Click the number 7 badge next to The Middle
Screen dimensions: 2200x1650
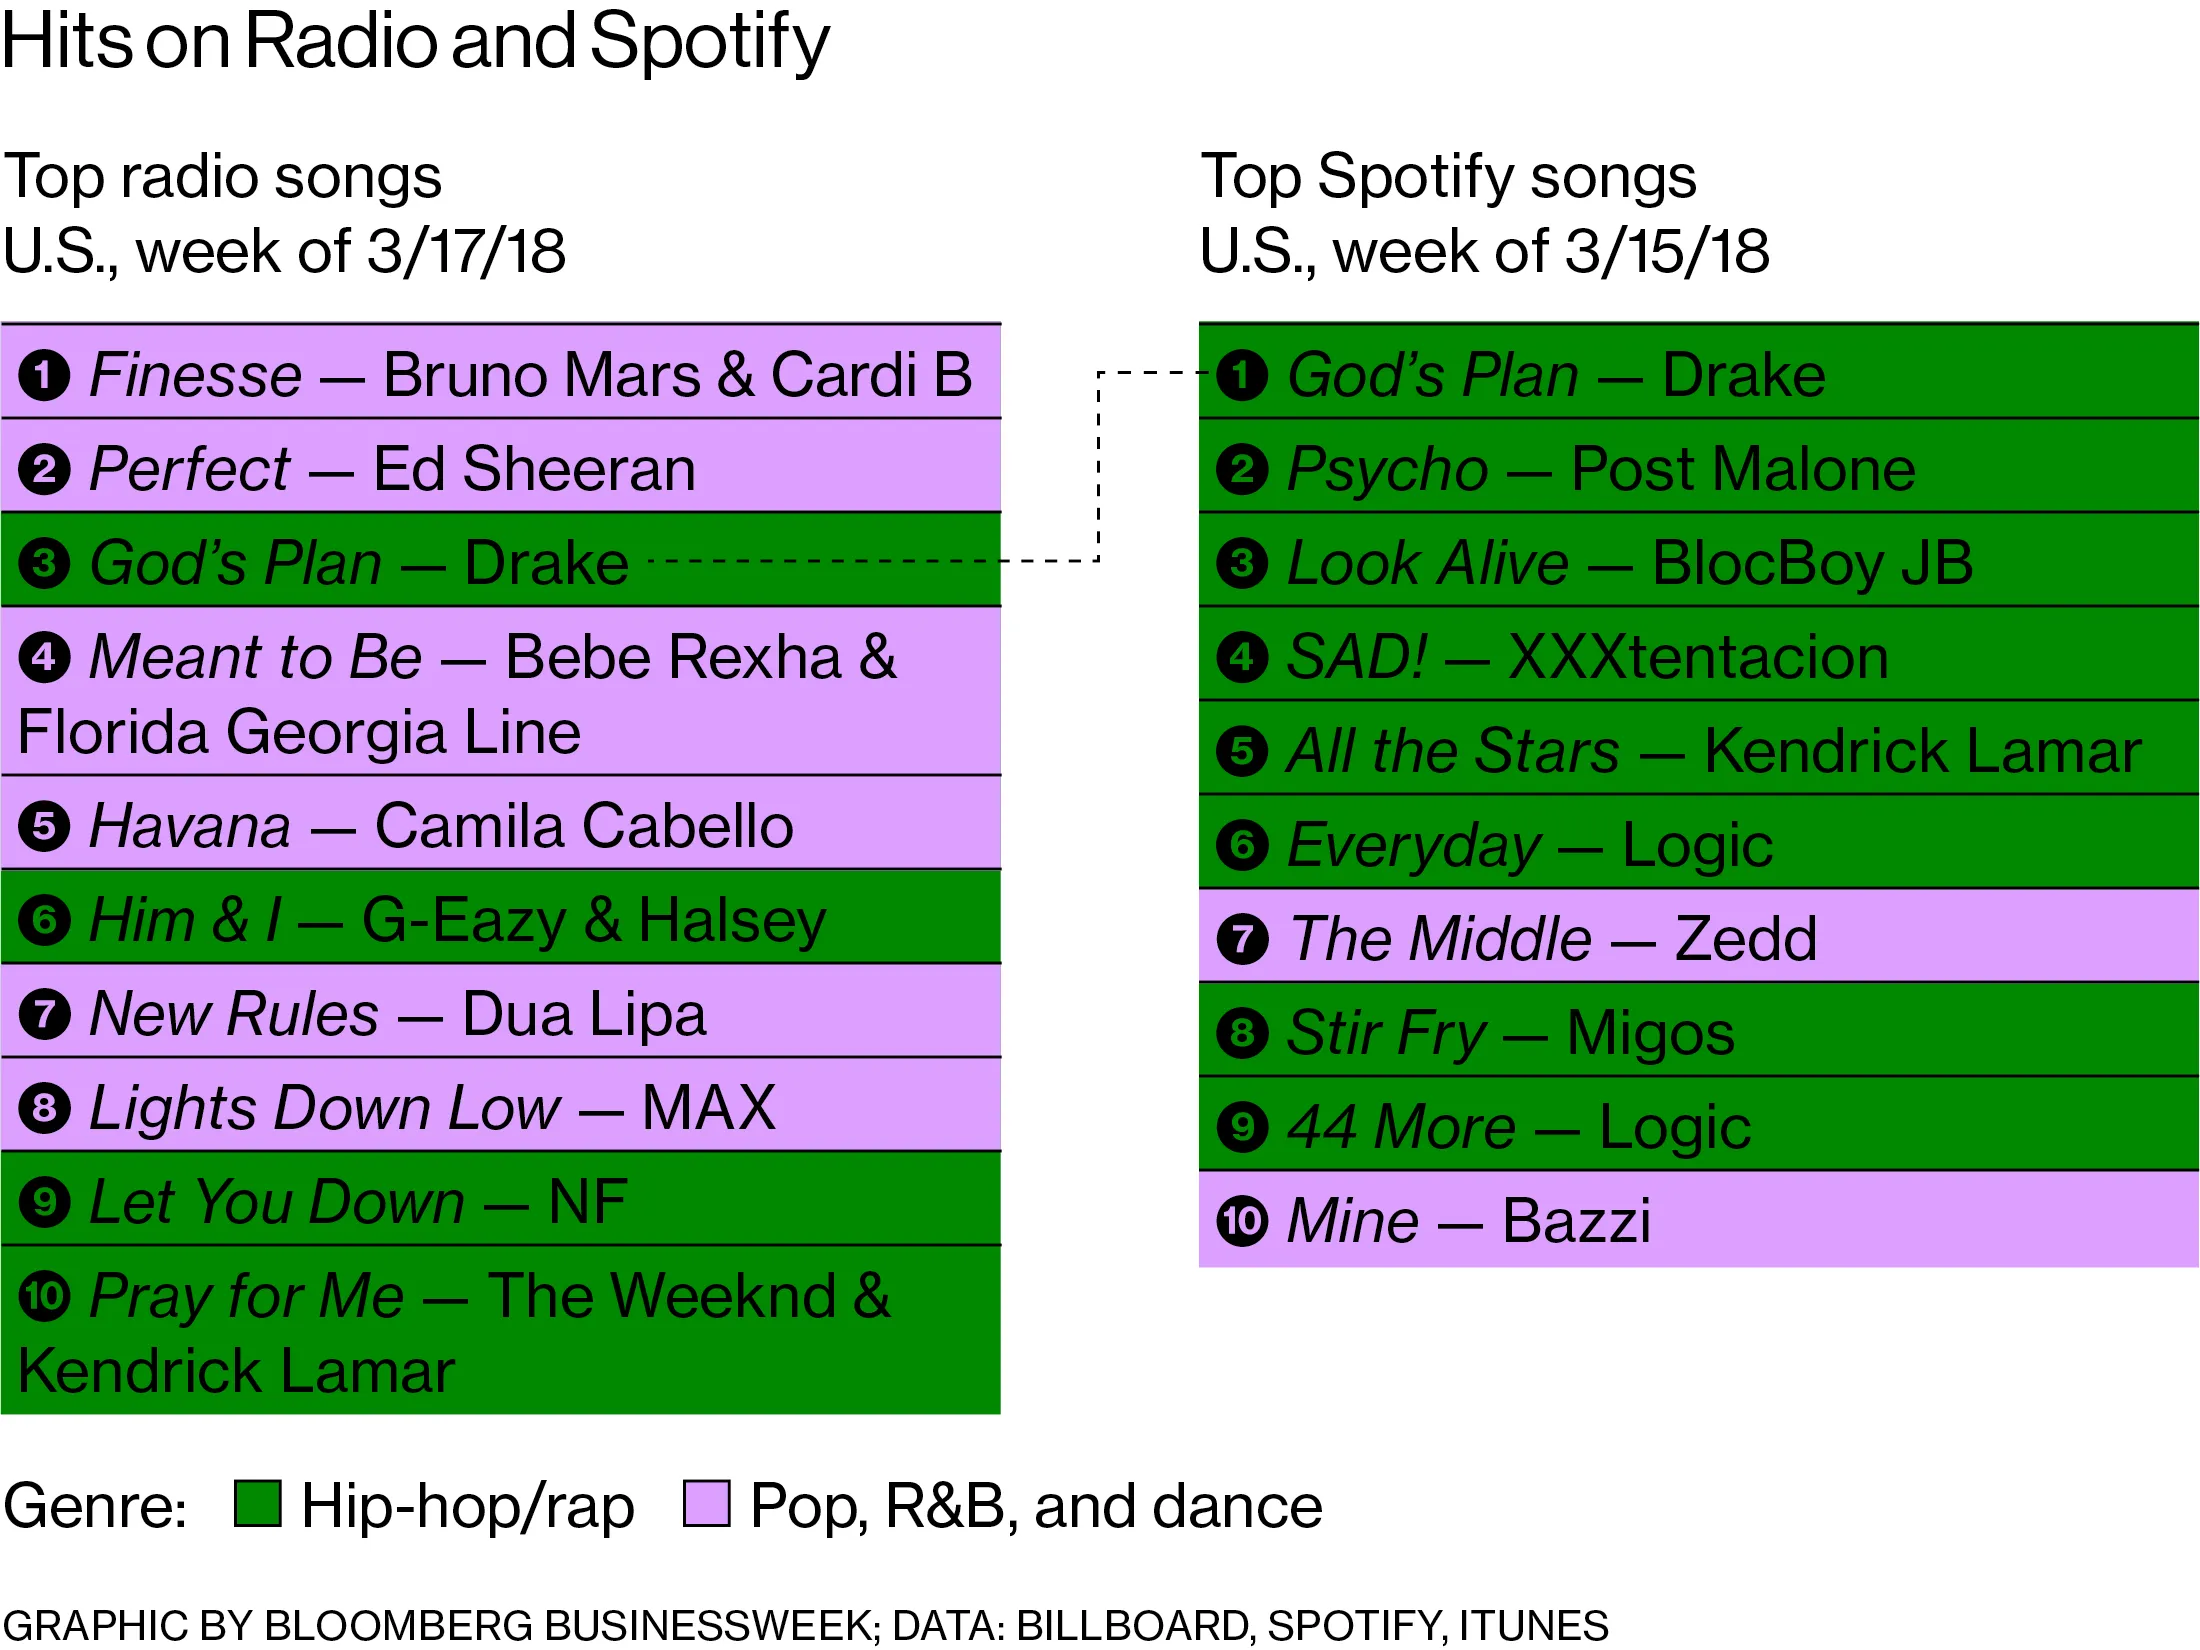[1242, 939]
